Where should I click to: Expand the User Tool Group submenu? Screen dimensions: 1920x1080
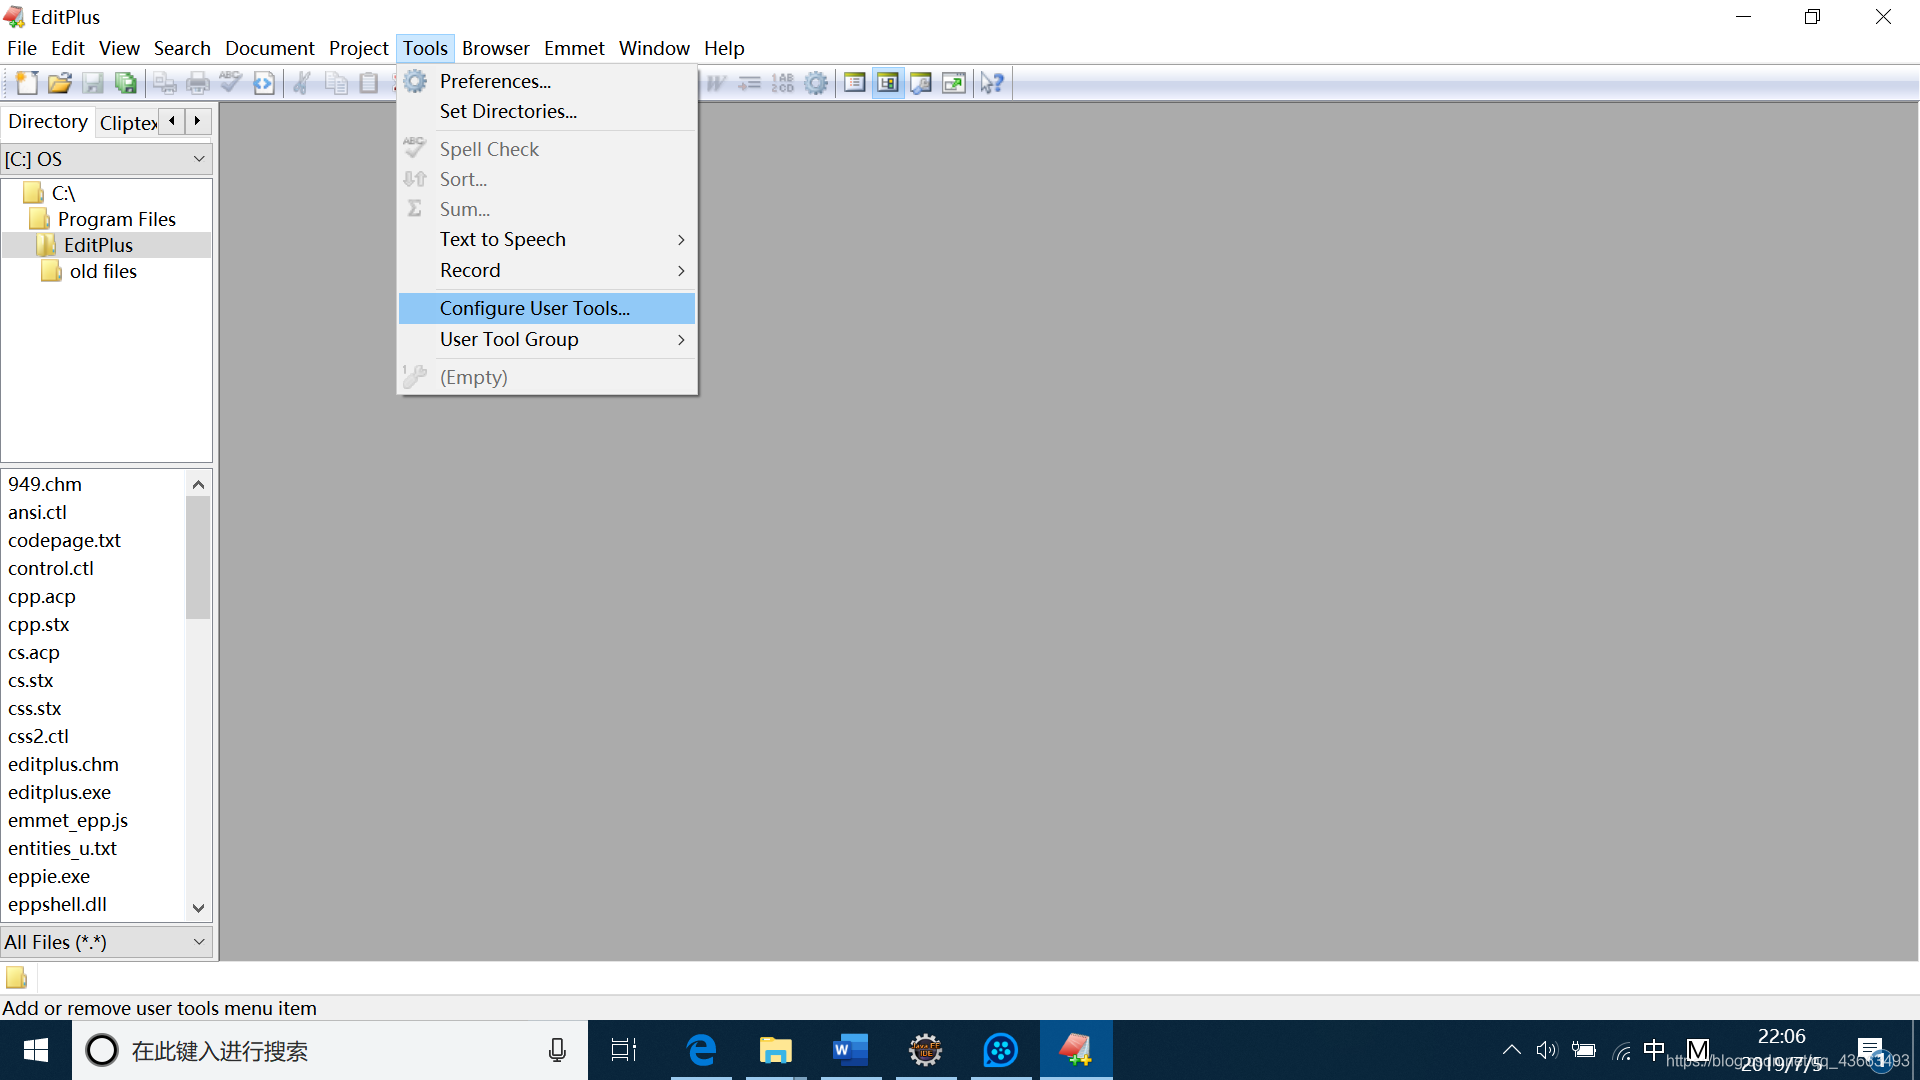[x=547, y=339]
